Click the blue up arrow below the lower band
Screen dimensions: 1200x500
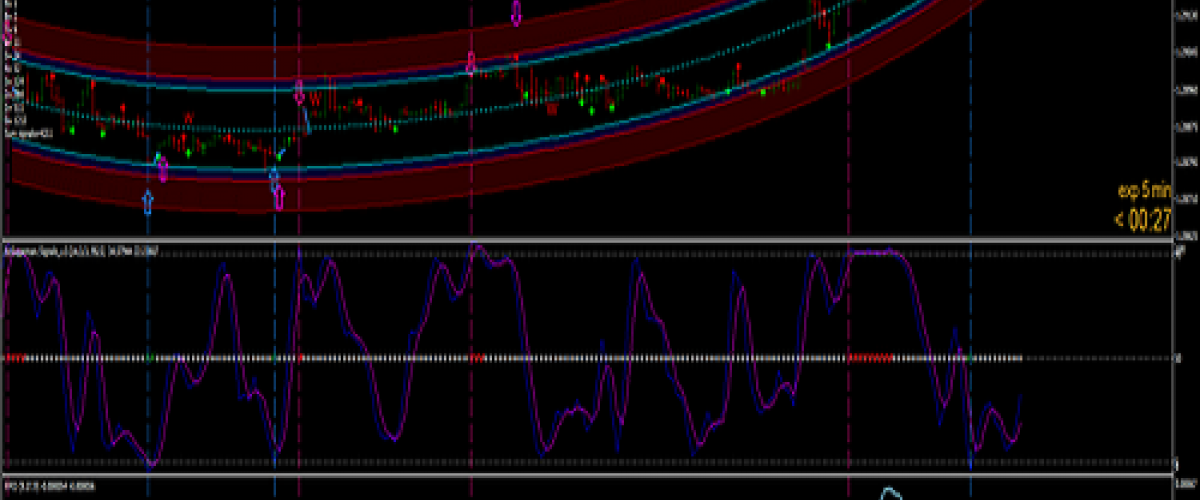(148, 201)
